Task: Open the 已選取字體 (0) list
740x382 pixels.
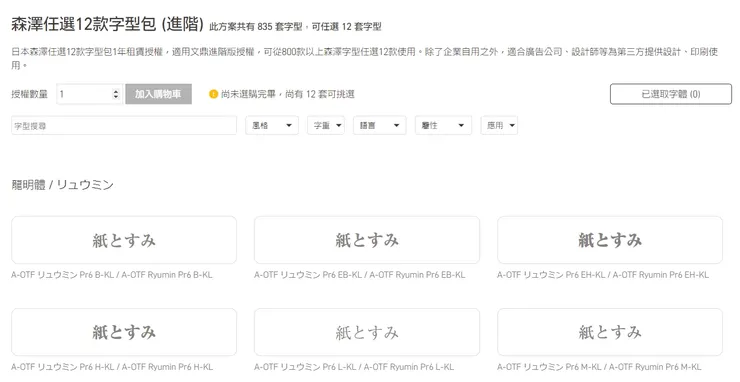Action: point(671,94)
